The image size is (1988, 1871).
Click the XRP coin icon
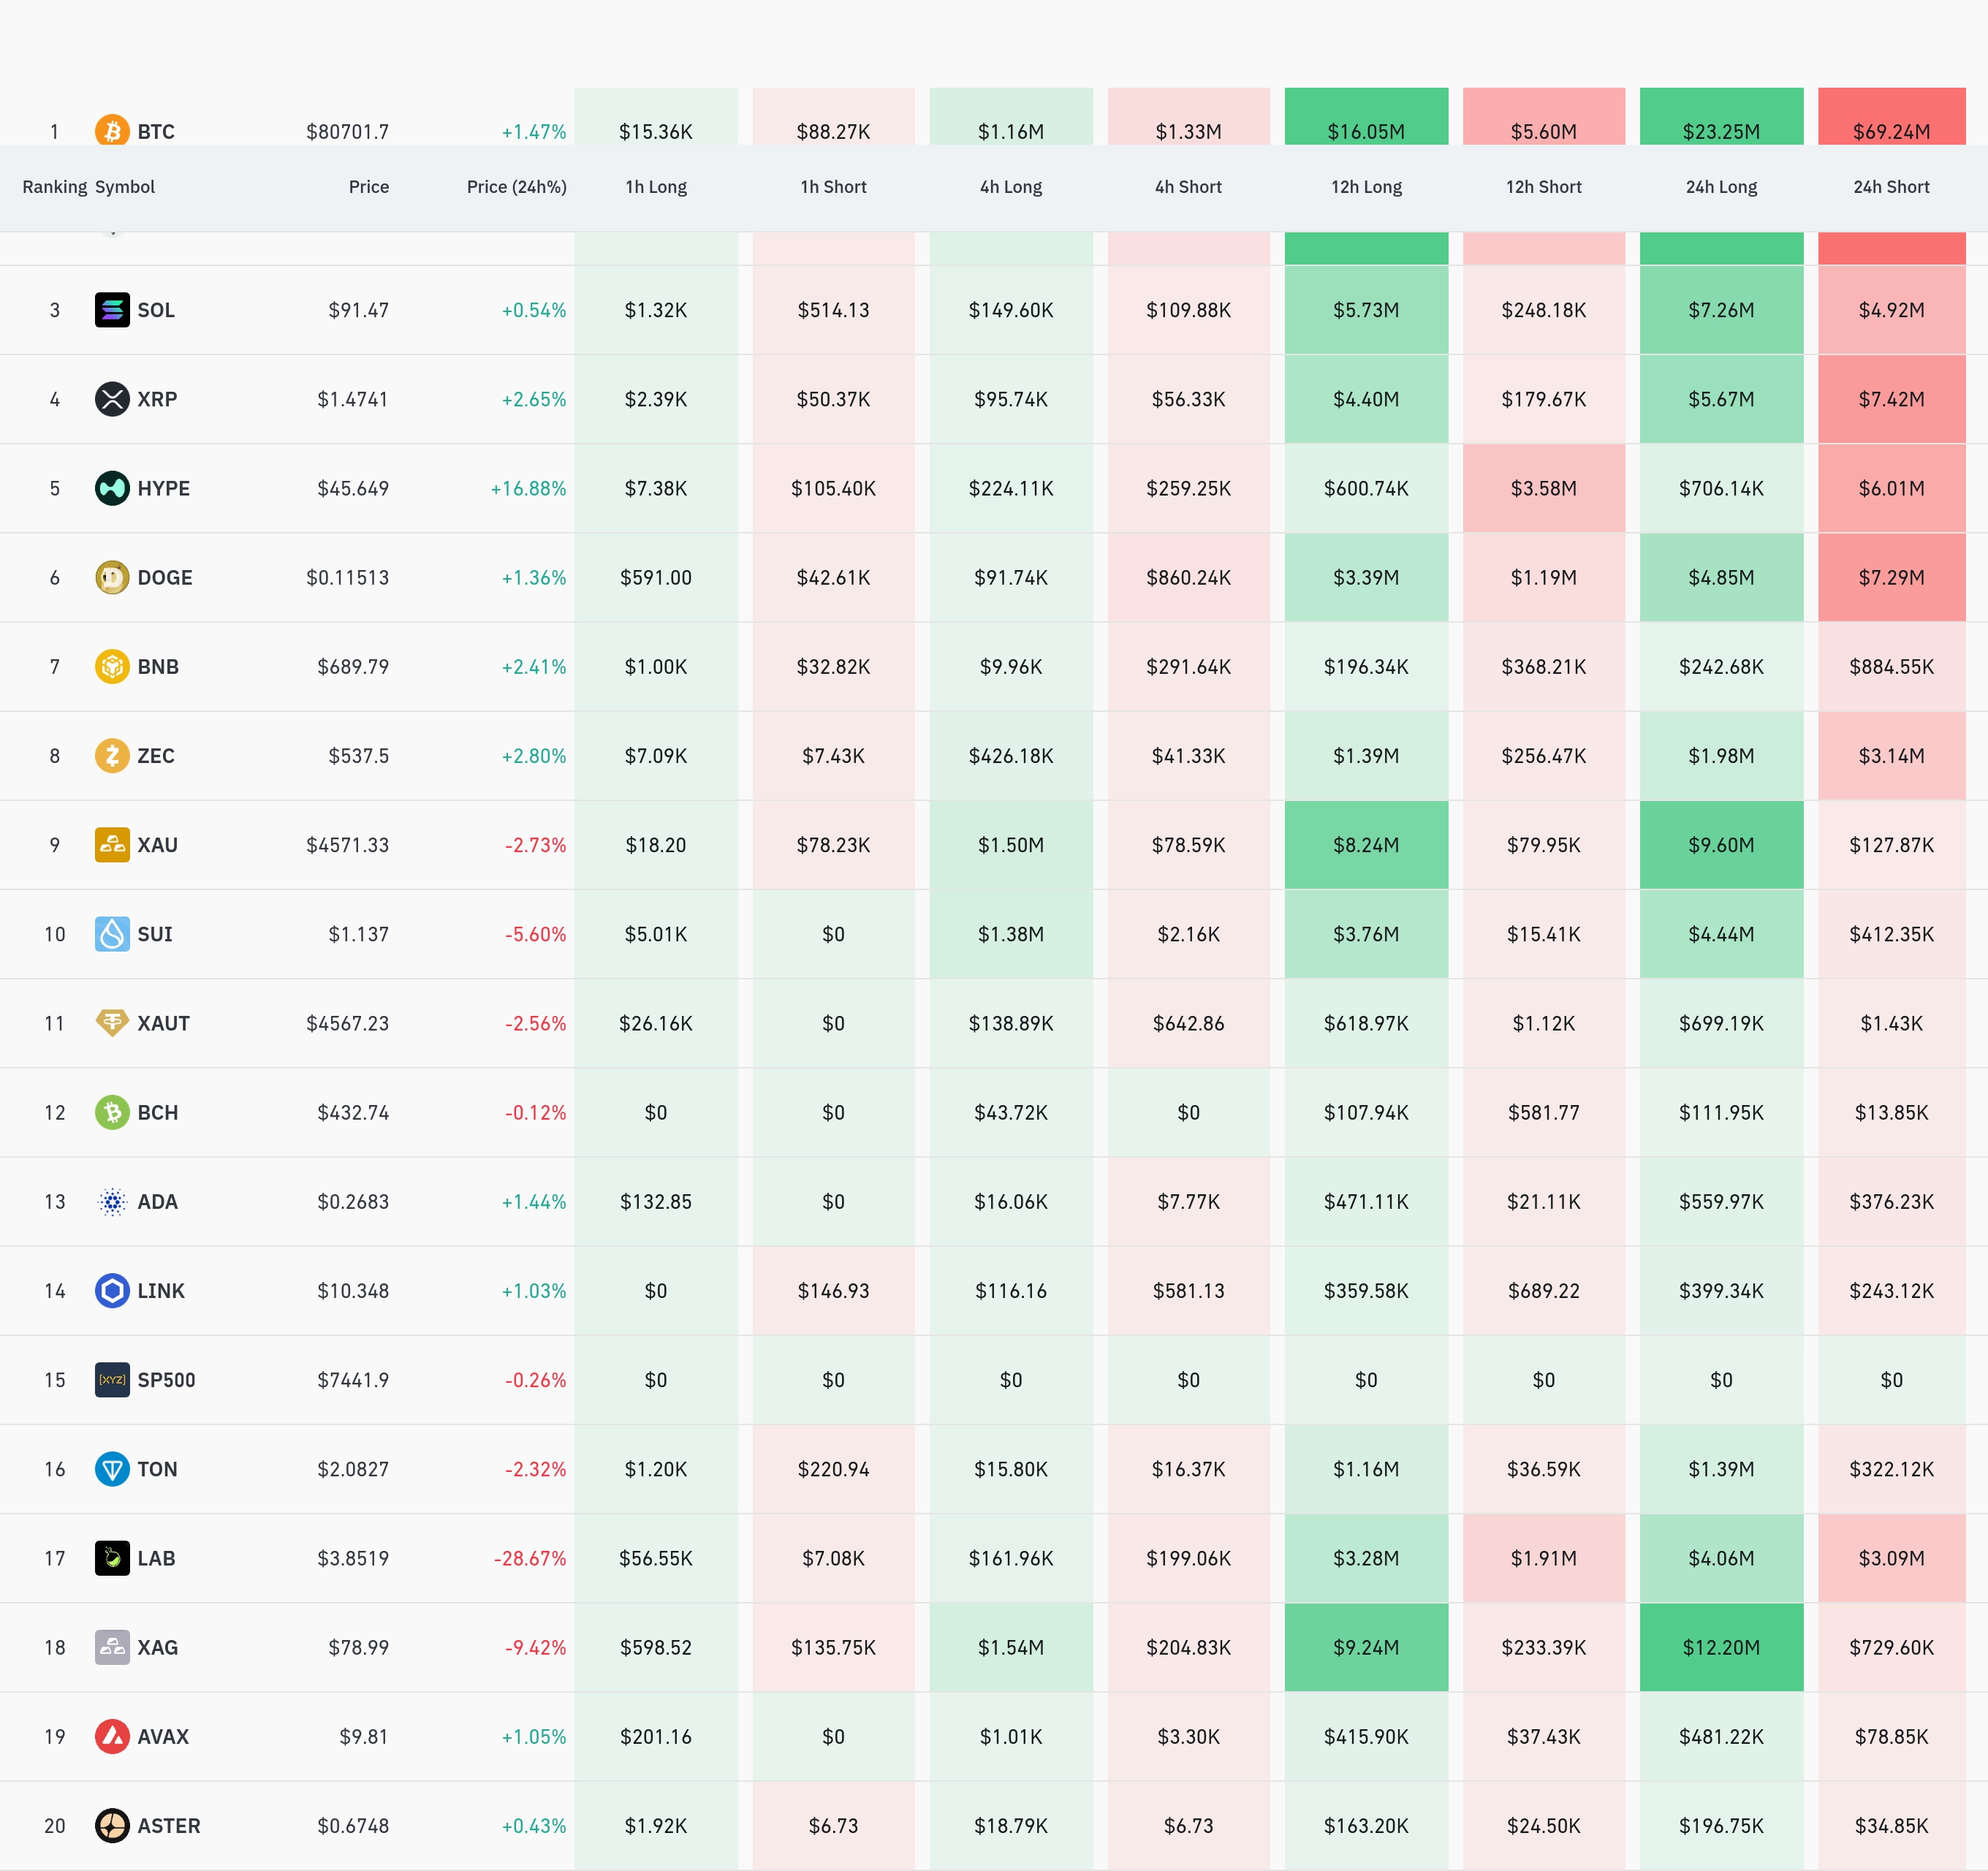pyautogui.click(x=112, y=399)
